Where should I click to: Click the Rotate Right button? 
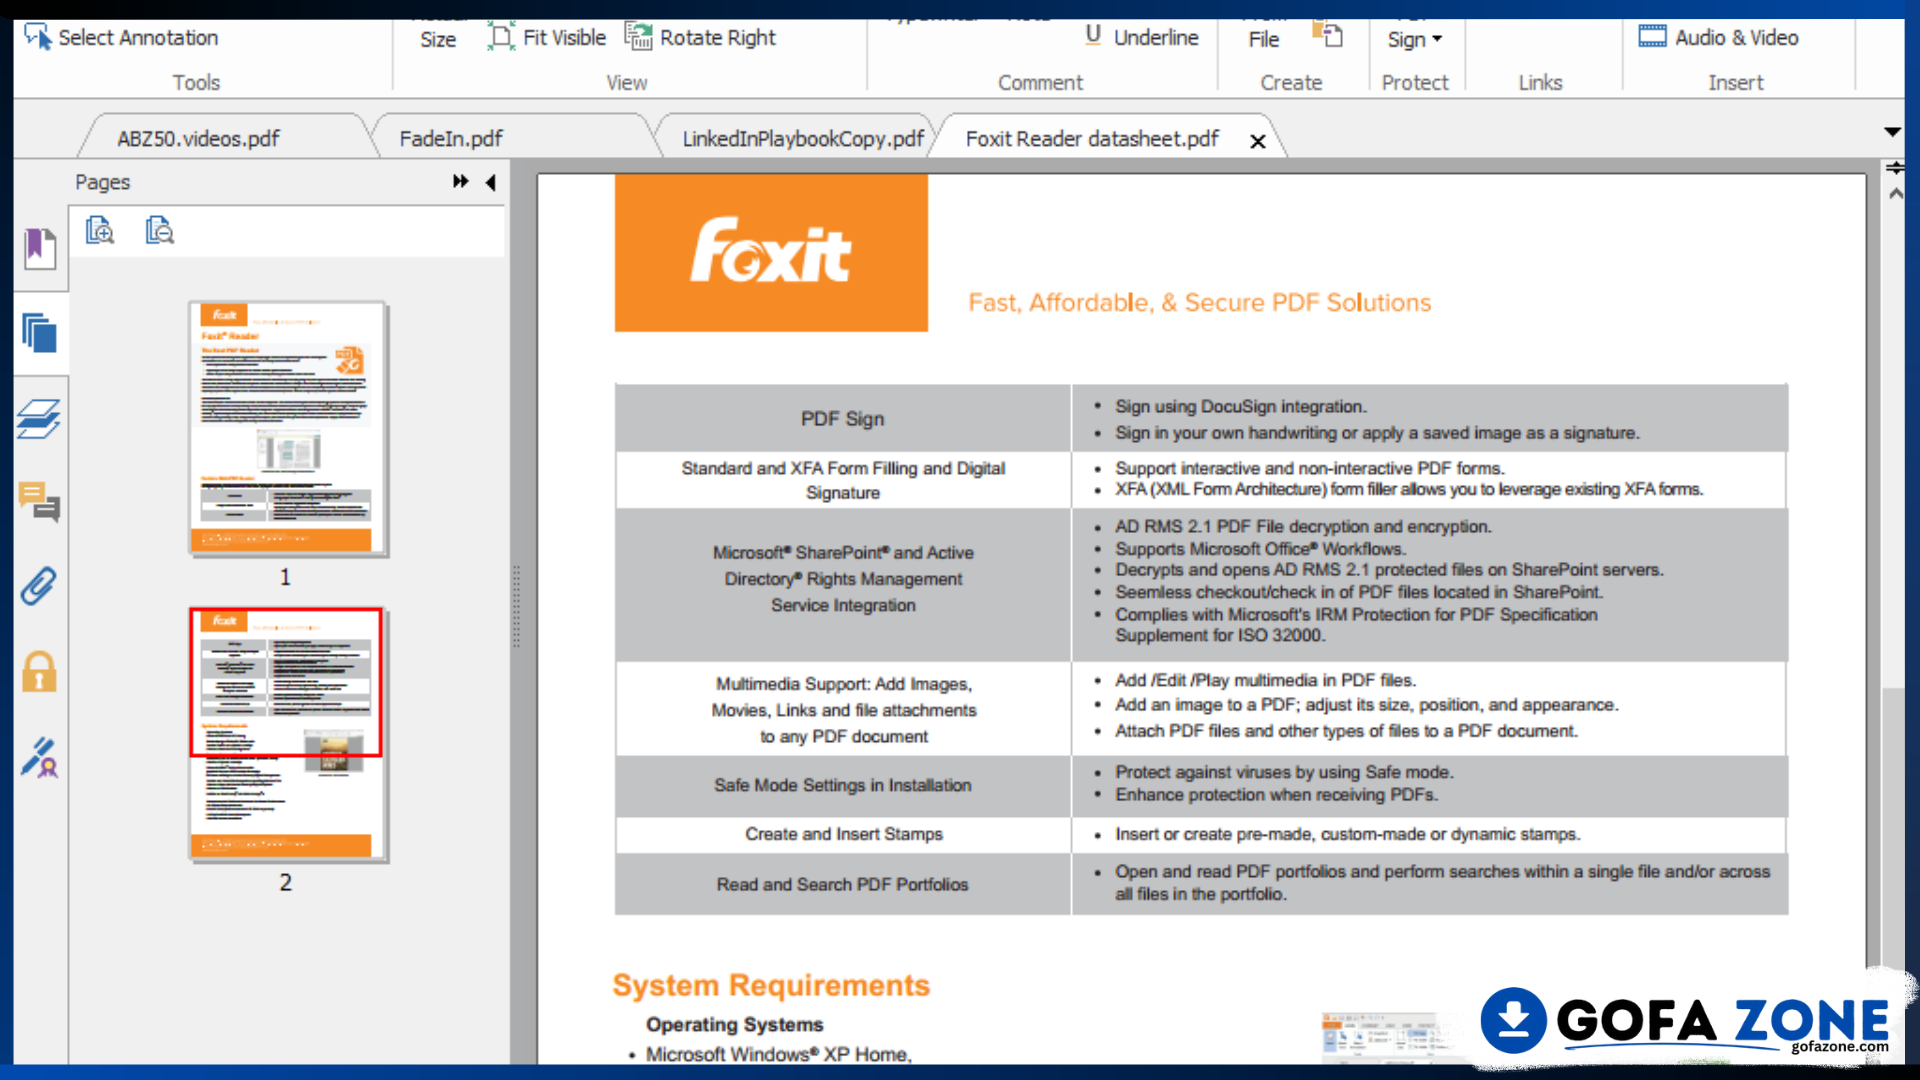tap(700, 38)
